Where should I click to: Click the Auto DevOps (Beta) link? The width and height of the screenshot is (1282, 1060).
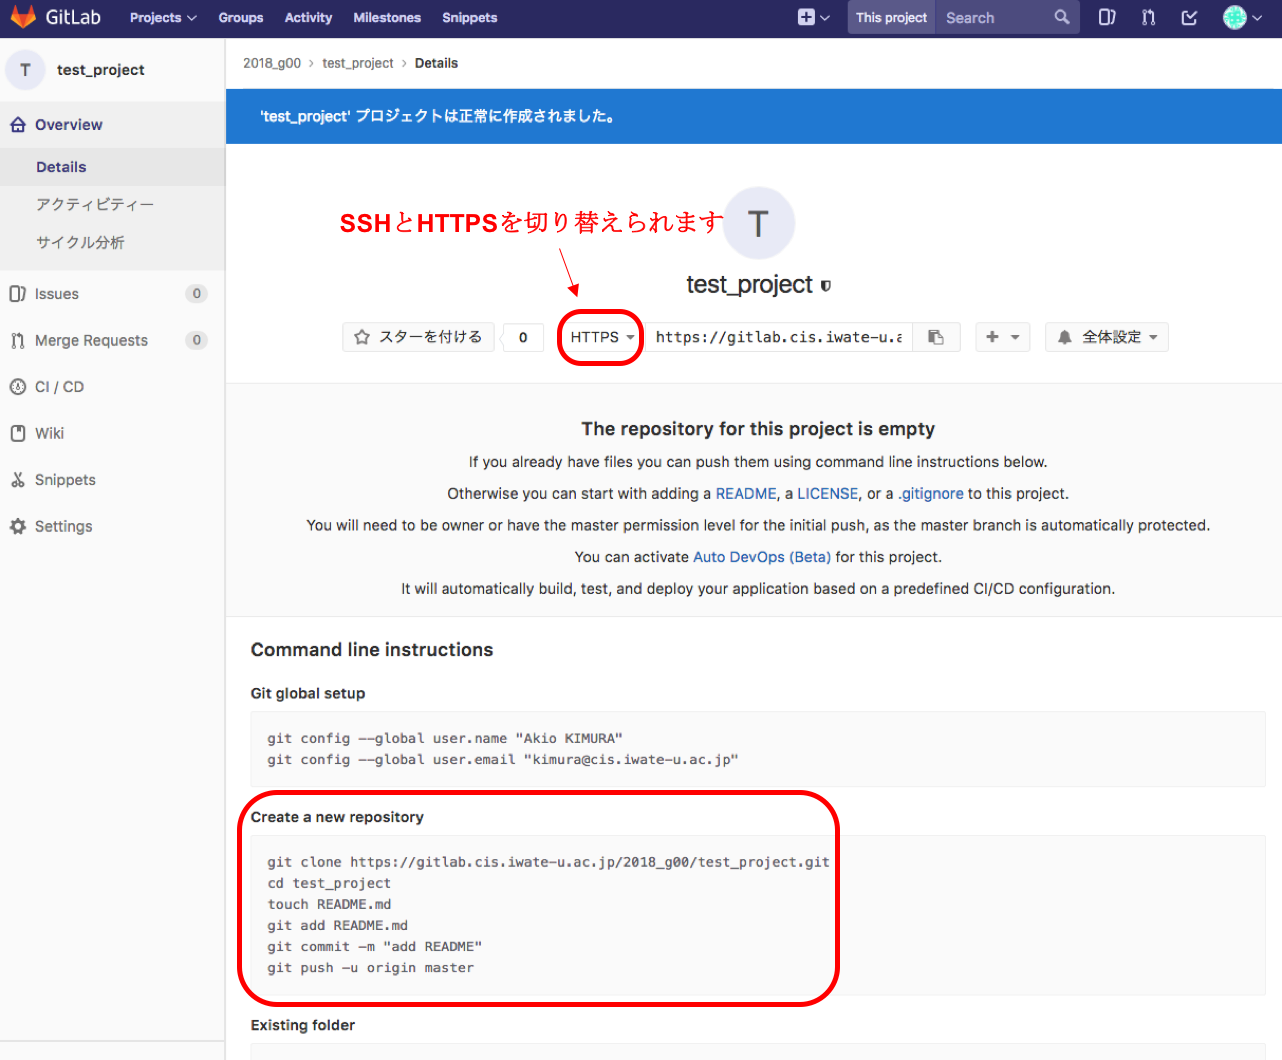[762, 557]
